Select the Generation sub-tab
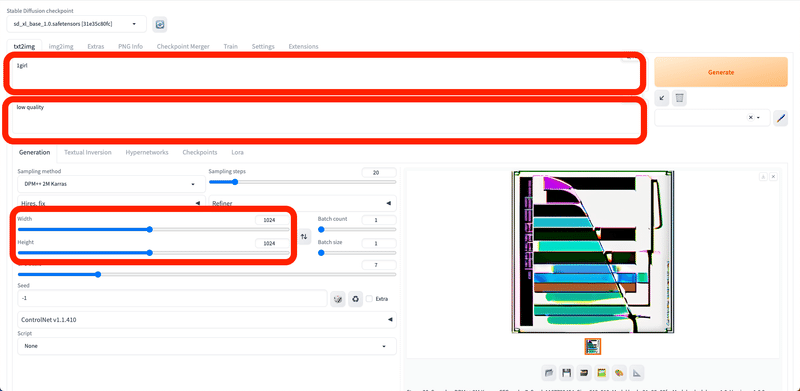This screenshot has height=391, width=800. pyautogui.click(x=35, y=152)
